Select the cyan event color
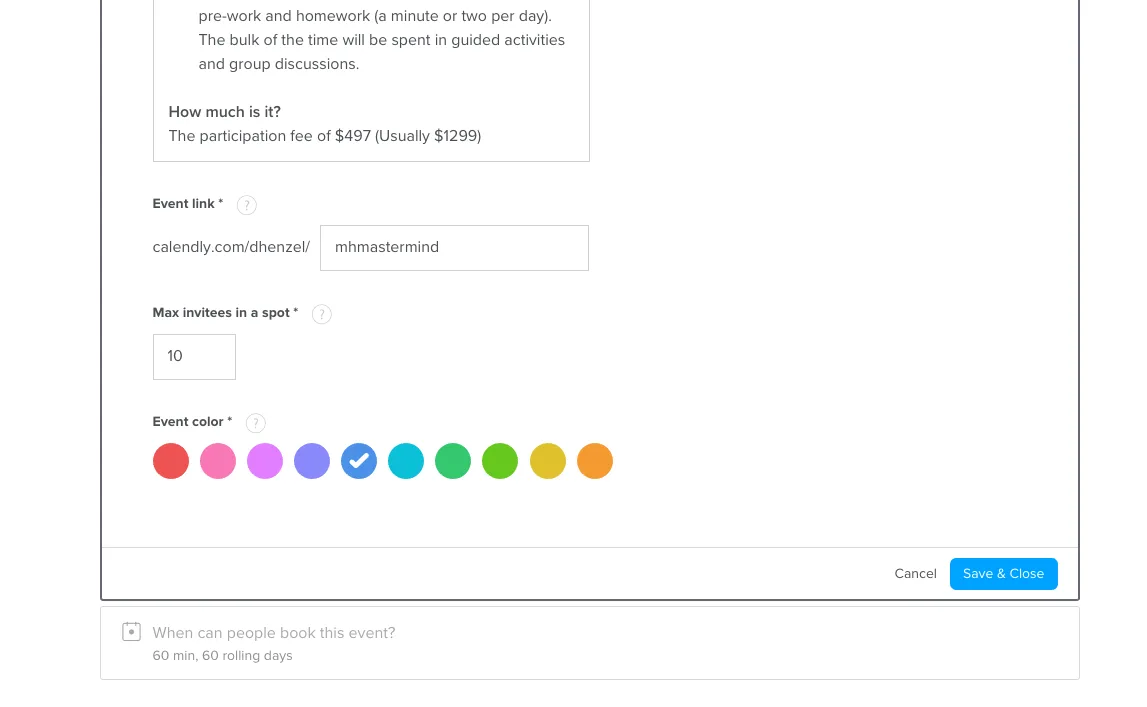This screenshot has height=707, width=1147. 406,461
